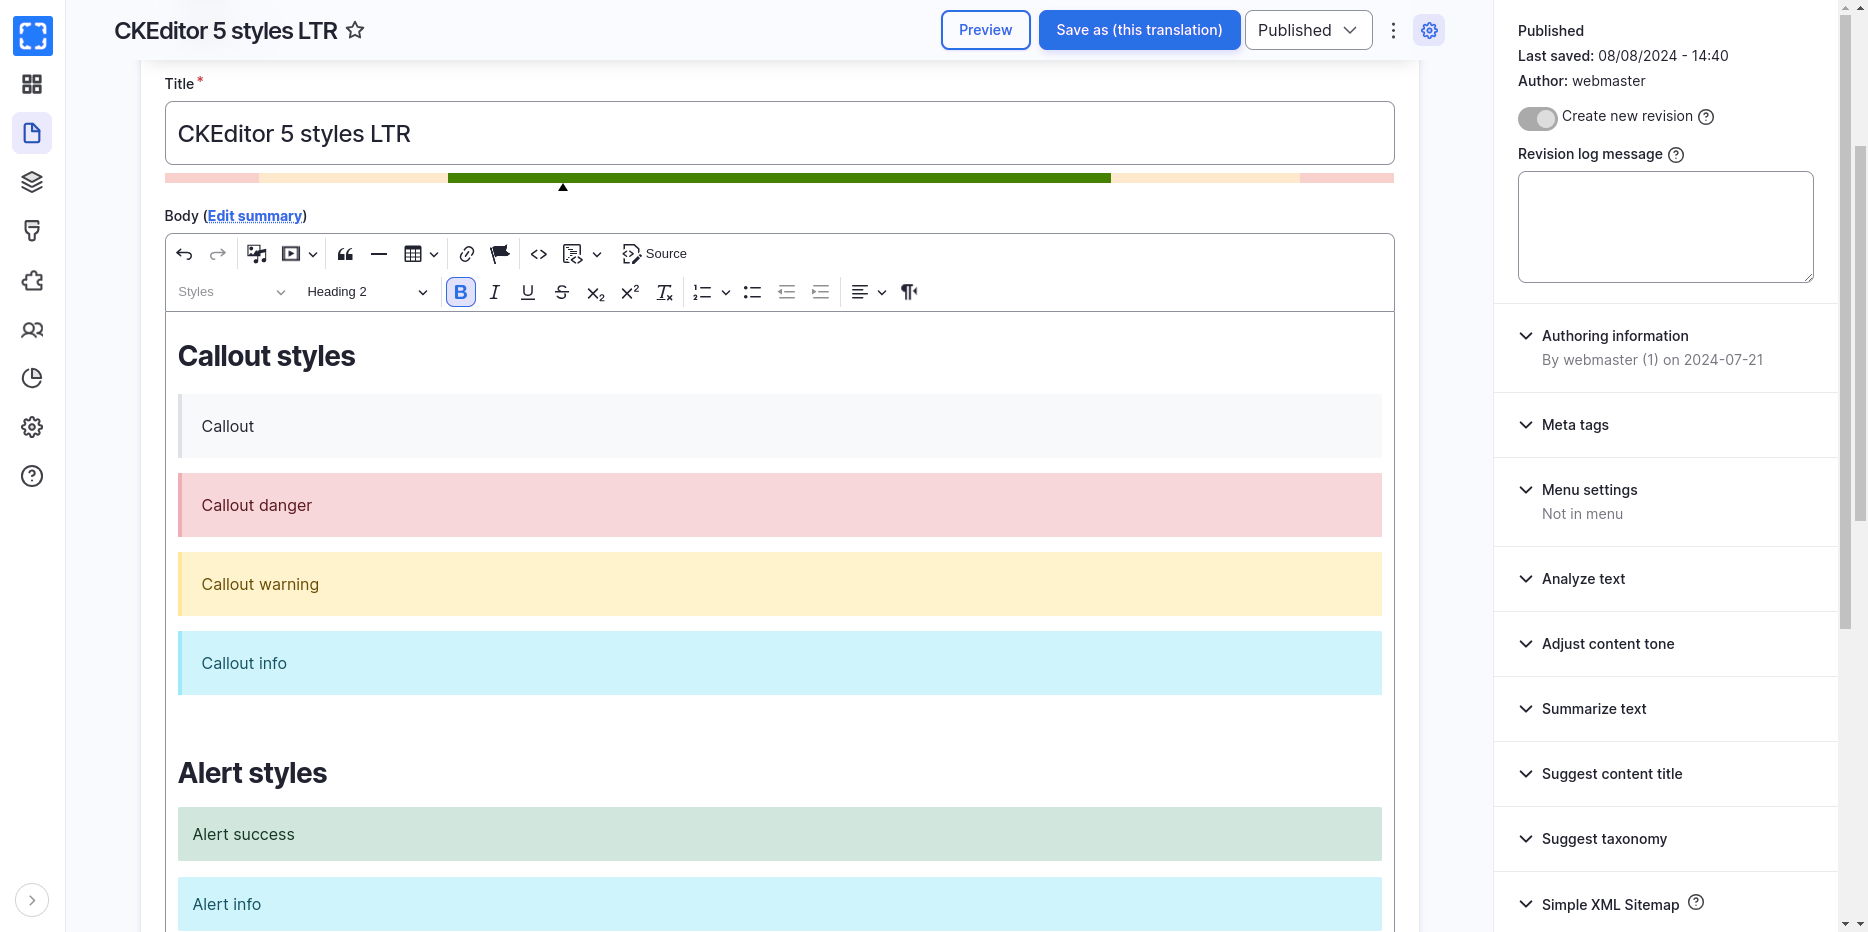Click the link chain icon
This screenshot has height=932, width=1868.
[x=467, y=254]
